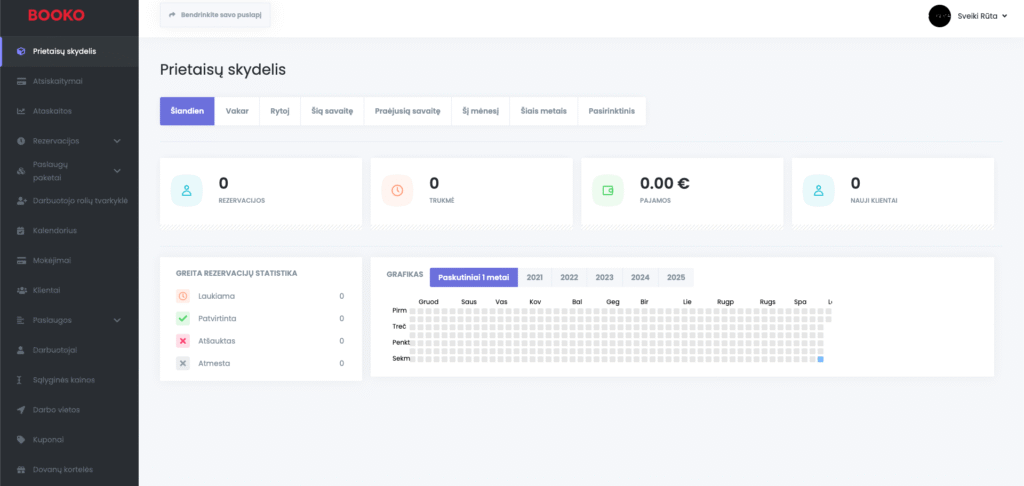Click the Bendrinkite savo puslapį button
1024x486 pixels.
coord(215,16)
